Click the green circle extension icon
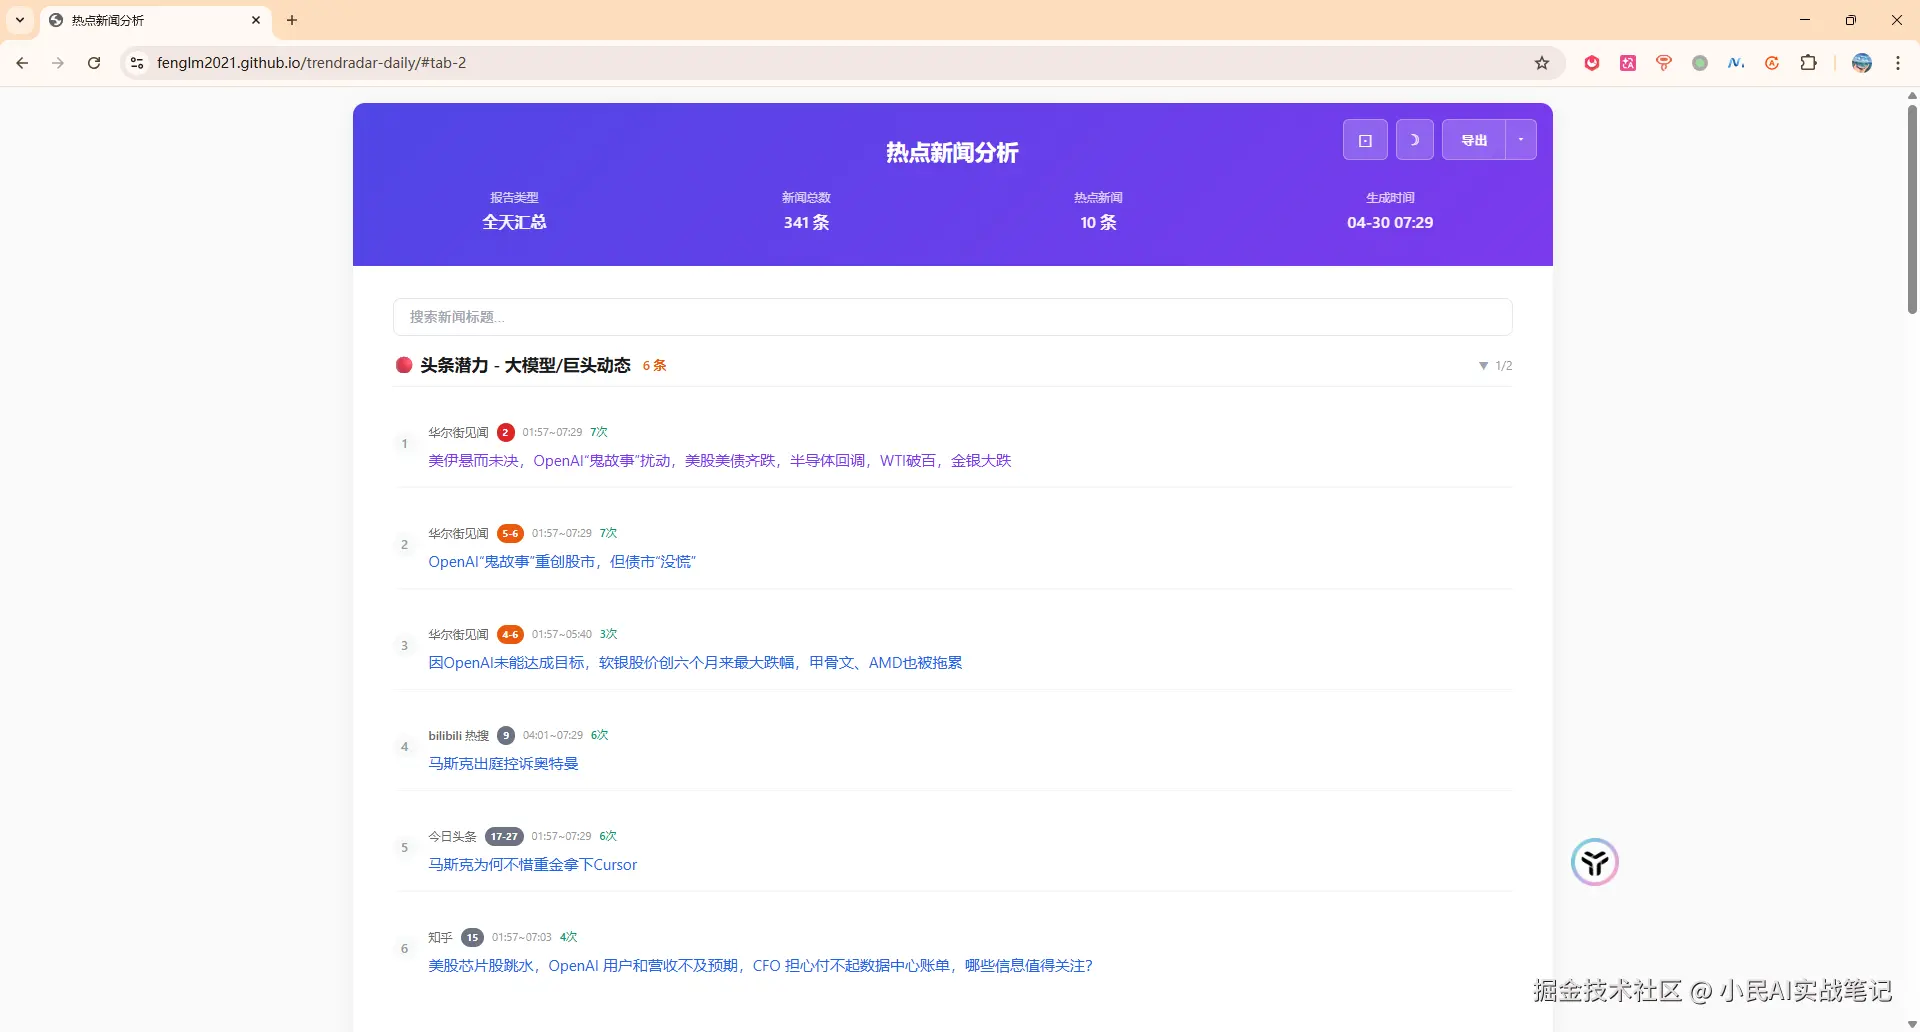 1700,63
